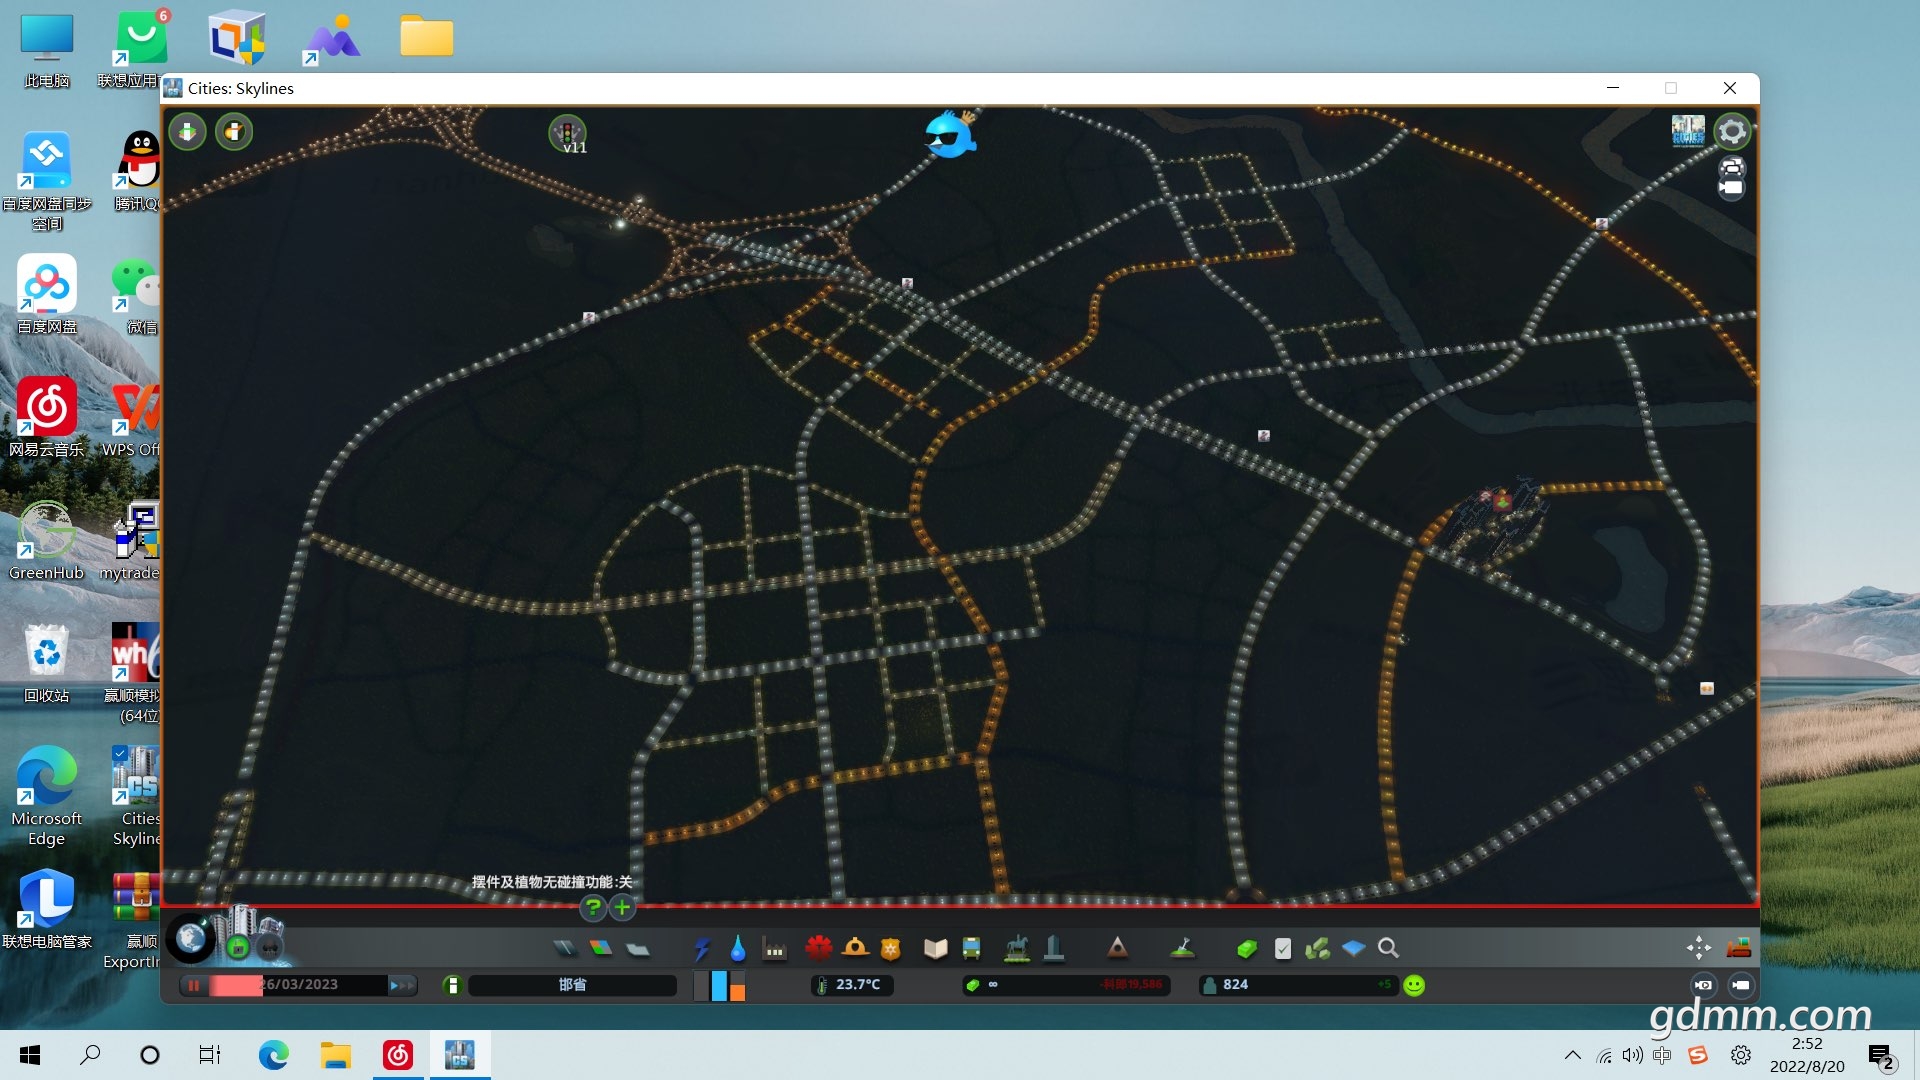1920x1080 pixels.
Task: Open the Policies panel
Action: pos(1283,948)
